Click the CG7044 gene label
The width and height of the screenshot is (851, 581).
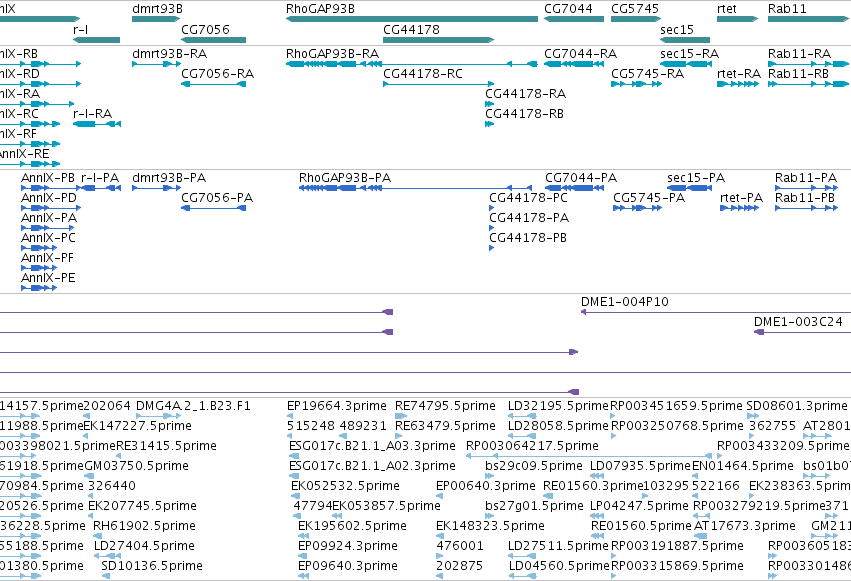pos(568,9)
